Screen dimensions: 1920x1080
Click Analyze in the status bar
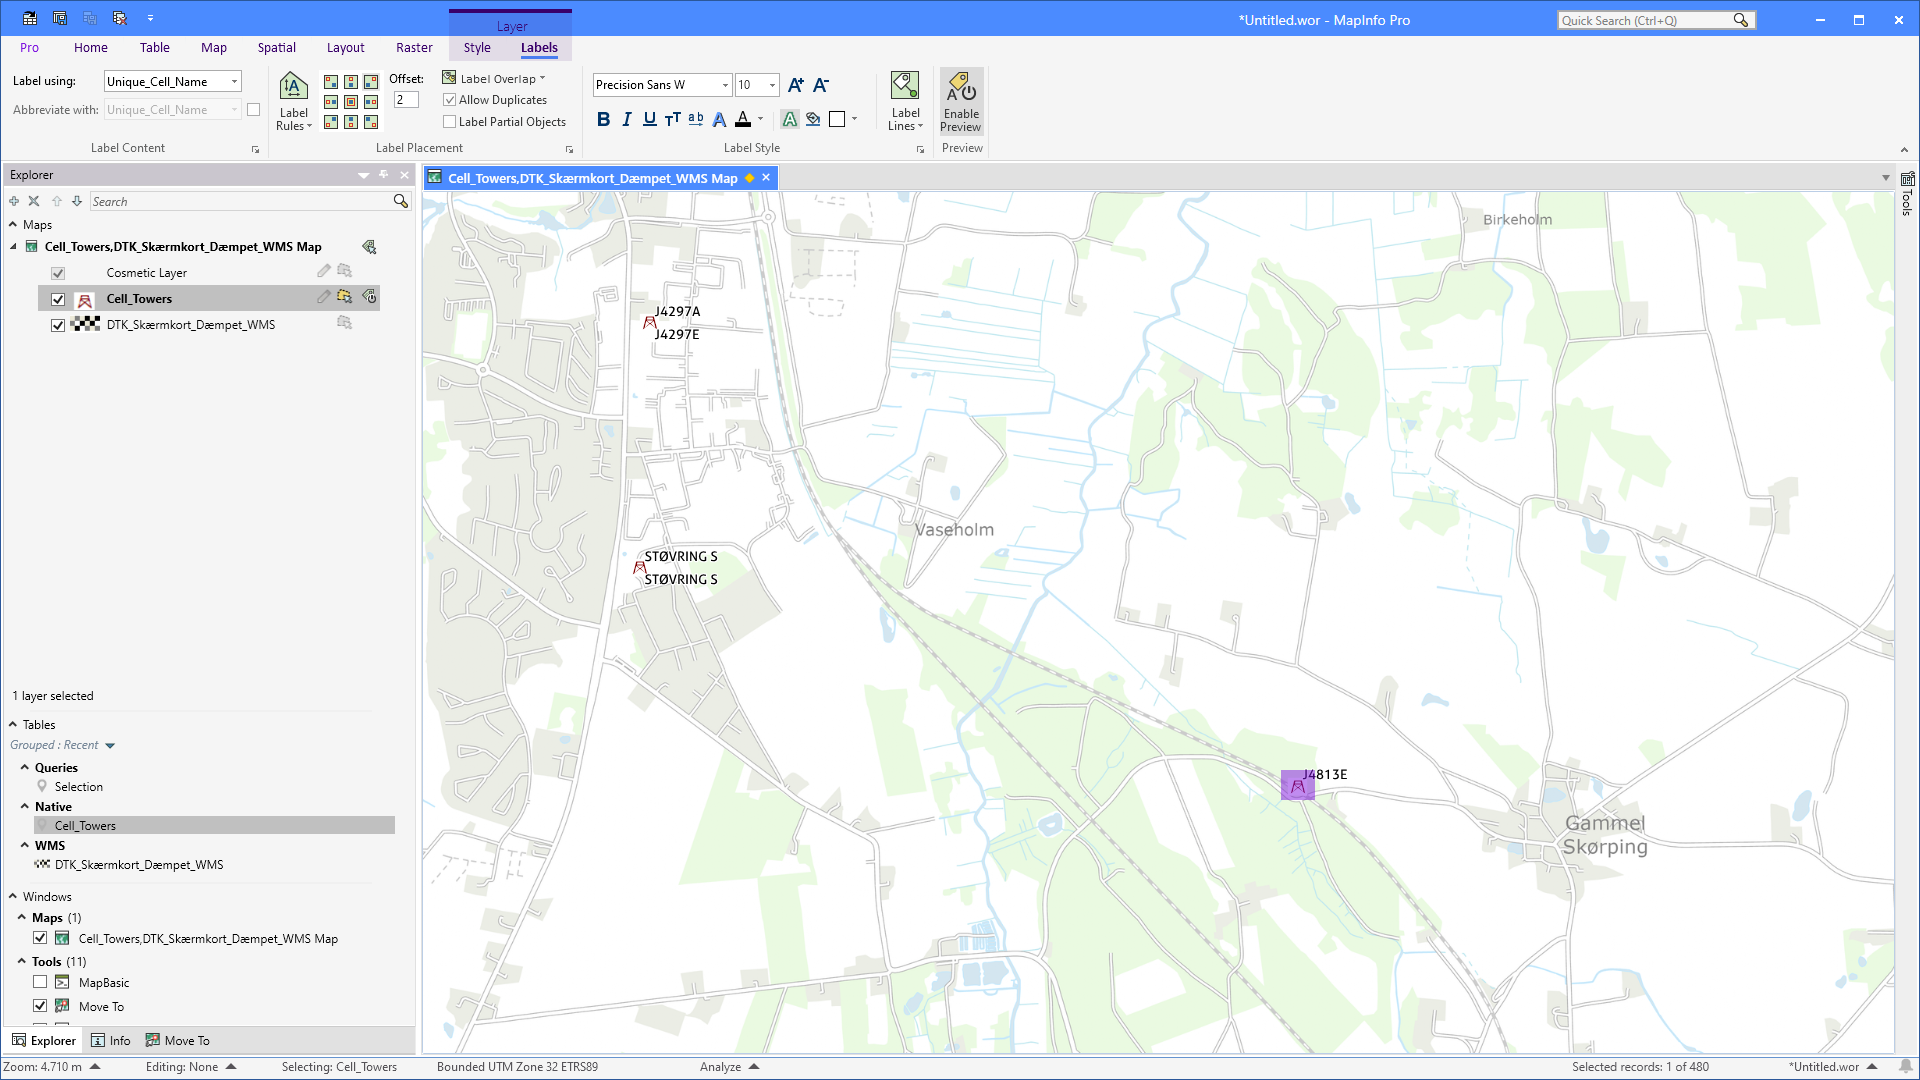coord(720,1067)
